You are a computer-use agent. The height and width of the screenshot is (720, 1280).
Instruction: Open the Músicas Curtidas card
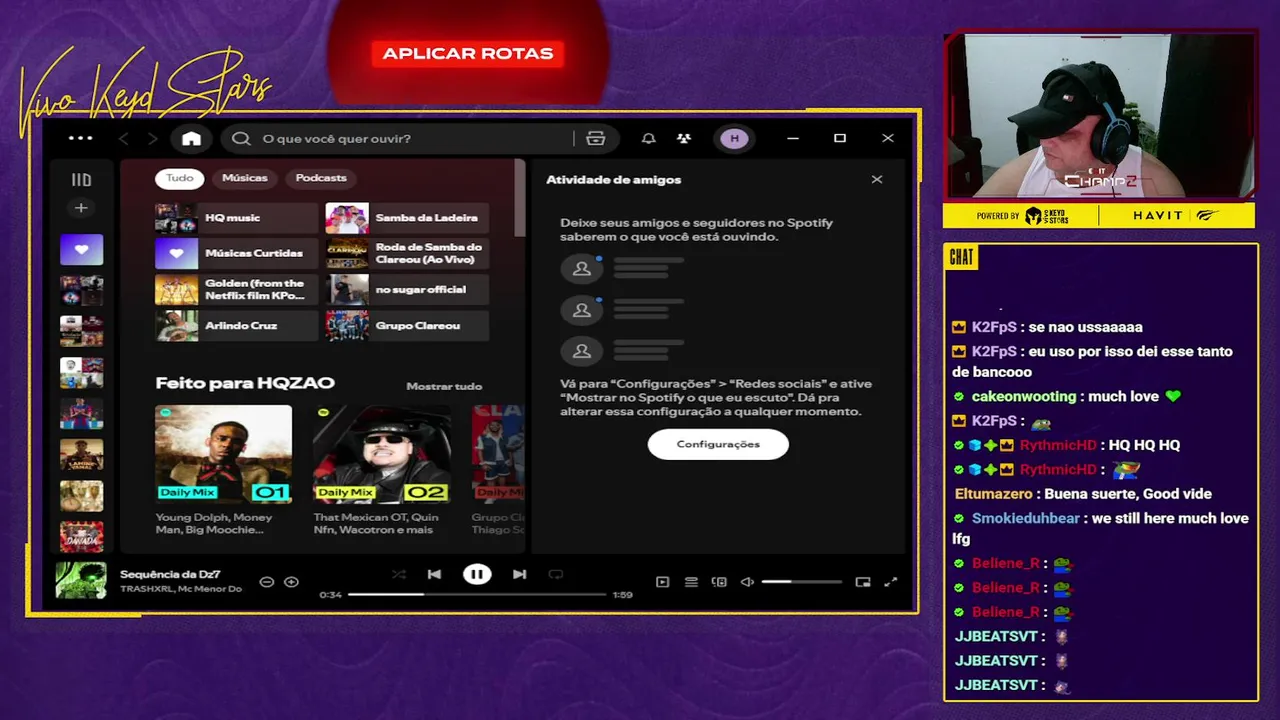click(x=236, y=254)
